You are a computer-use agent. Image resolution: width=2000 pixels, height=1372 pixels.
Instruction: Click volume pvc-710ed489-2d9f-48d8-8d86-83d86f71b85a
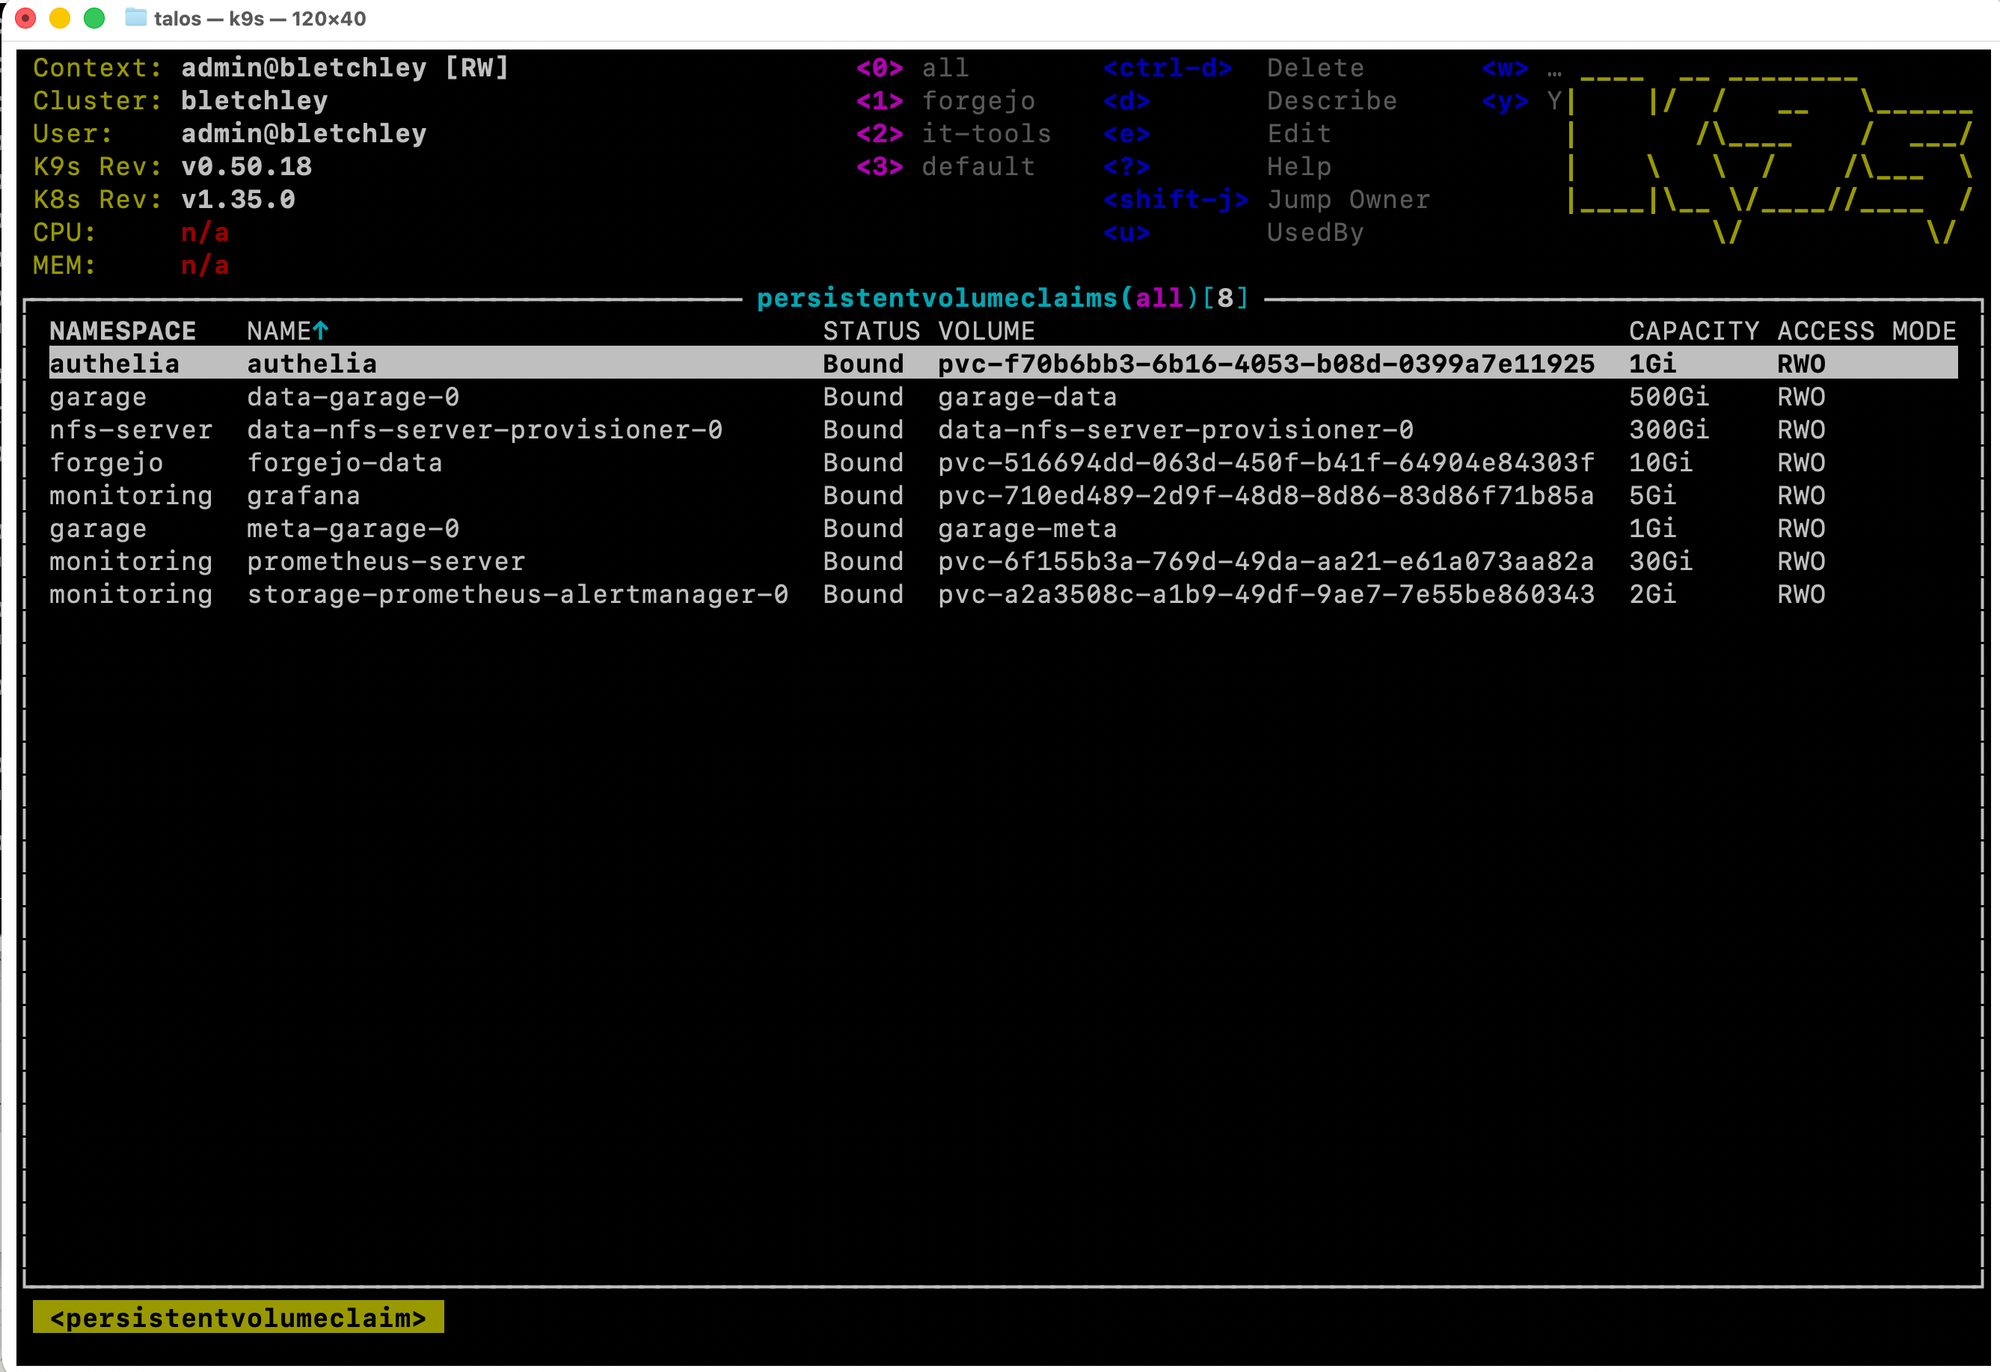click(x=1266, y=496)
